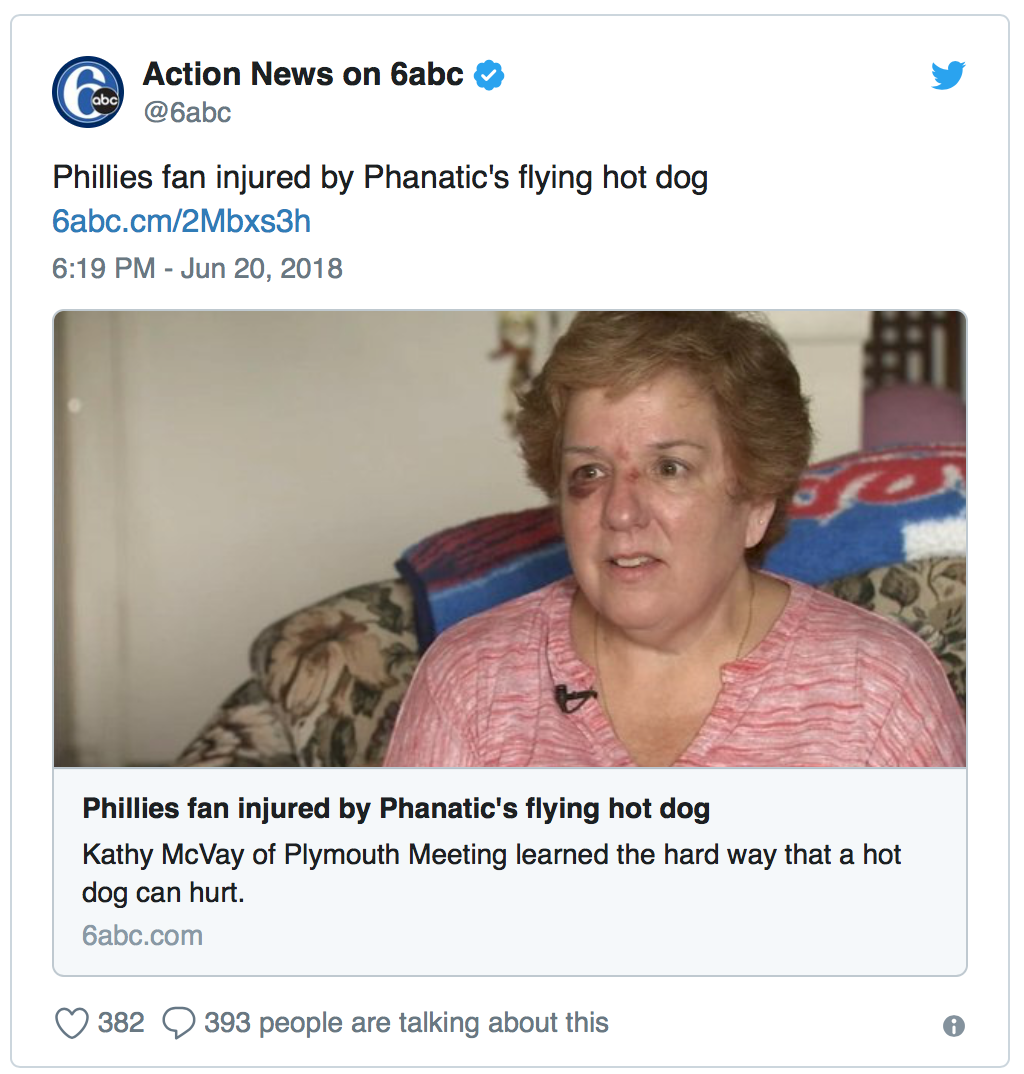Click the Kathy McVay article description text

point(491,873)
